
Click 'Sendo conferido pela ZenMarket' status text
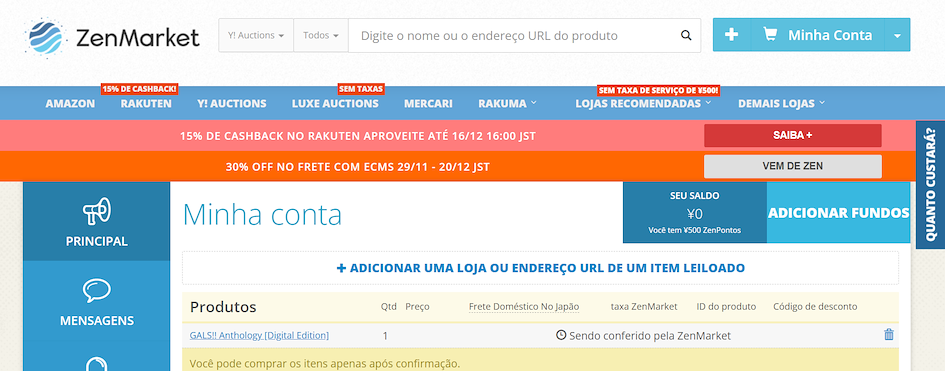click(650, 335)
